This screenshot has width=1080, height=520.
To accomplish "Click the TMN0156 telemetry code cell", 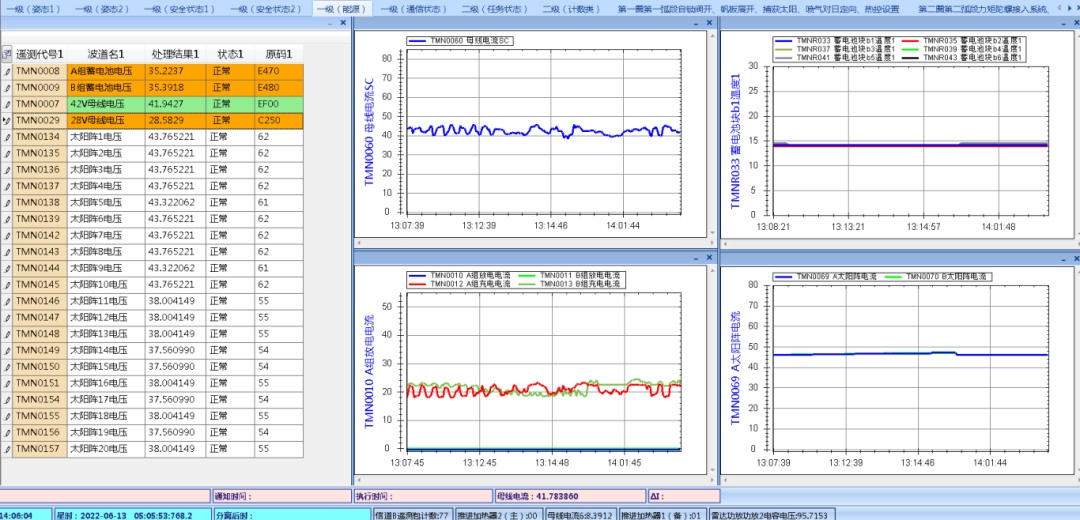I will click(x=40, y=432).
